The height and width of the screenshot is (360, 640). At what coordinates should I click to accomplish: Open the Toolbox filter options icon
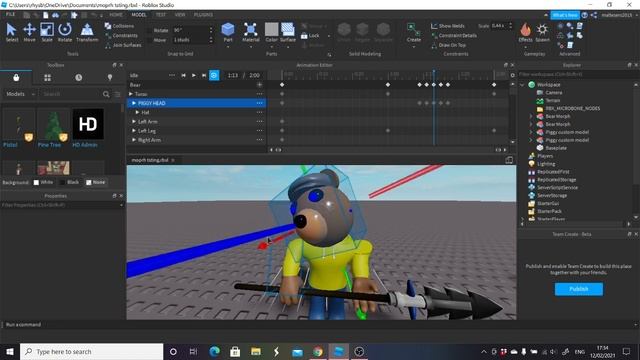[118, 94]
